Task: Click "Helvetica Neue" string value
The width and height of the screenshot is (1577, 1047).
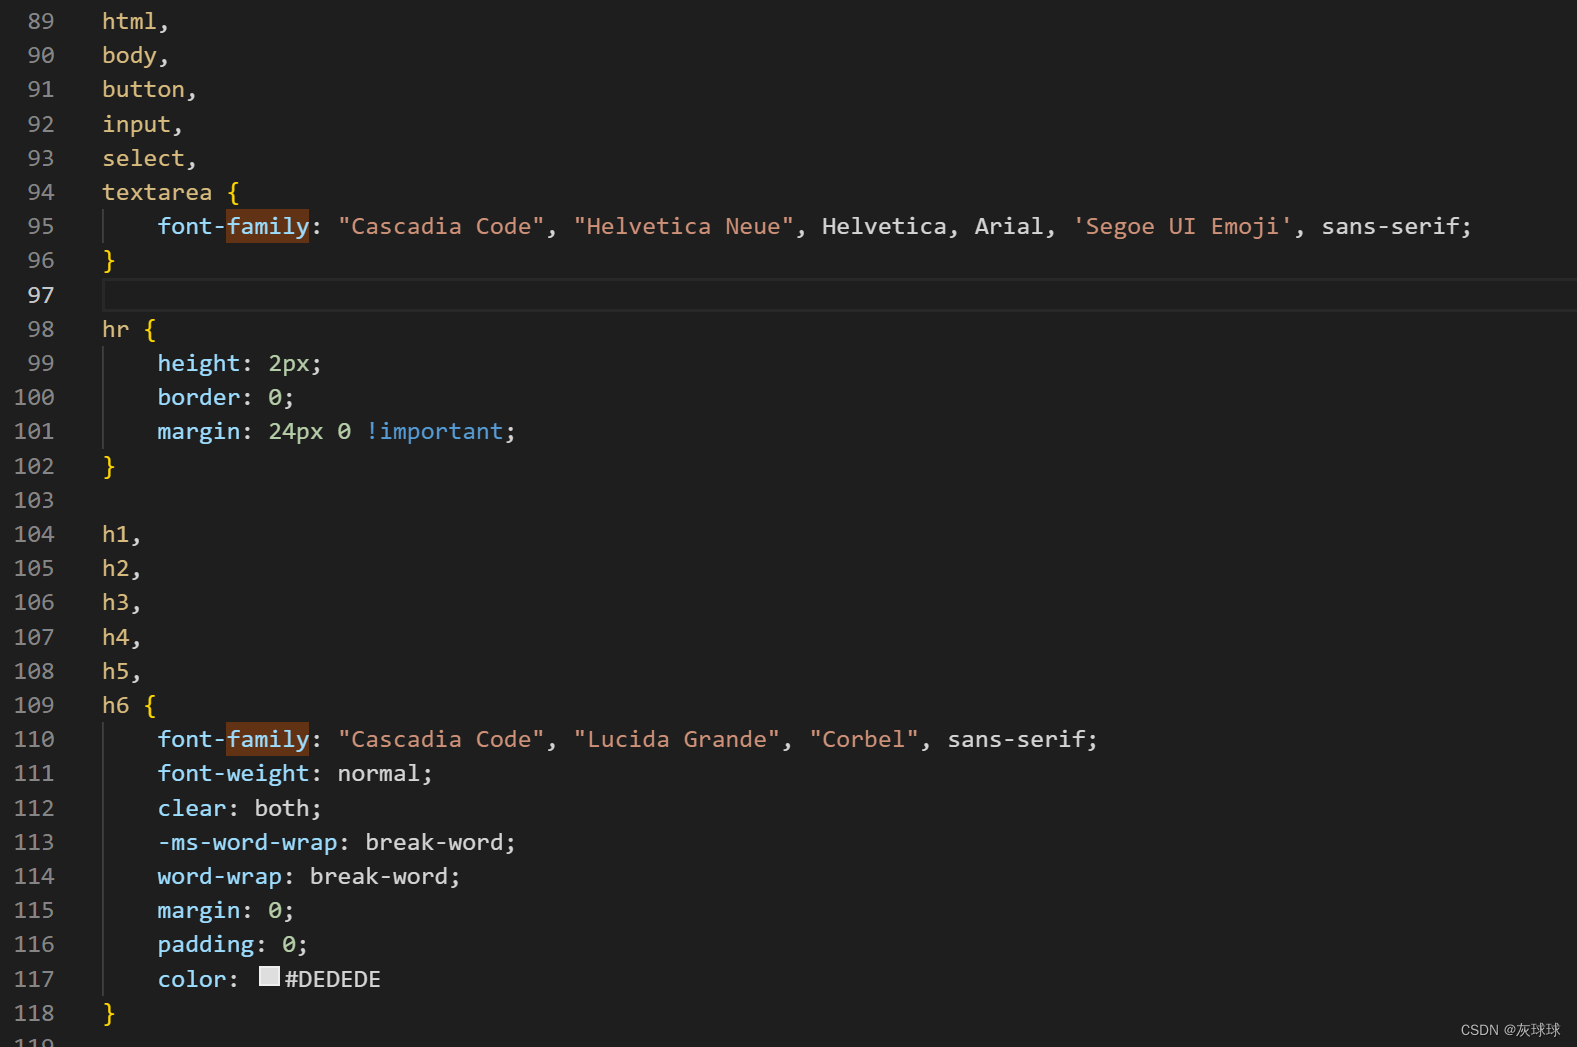Action: click(x=683, y=226)
